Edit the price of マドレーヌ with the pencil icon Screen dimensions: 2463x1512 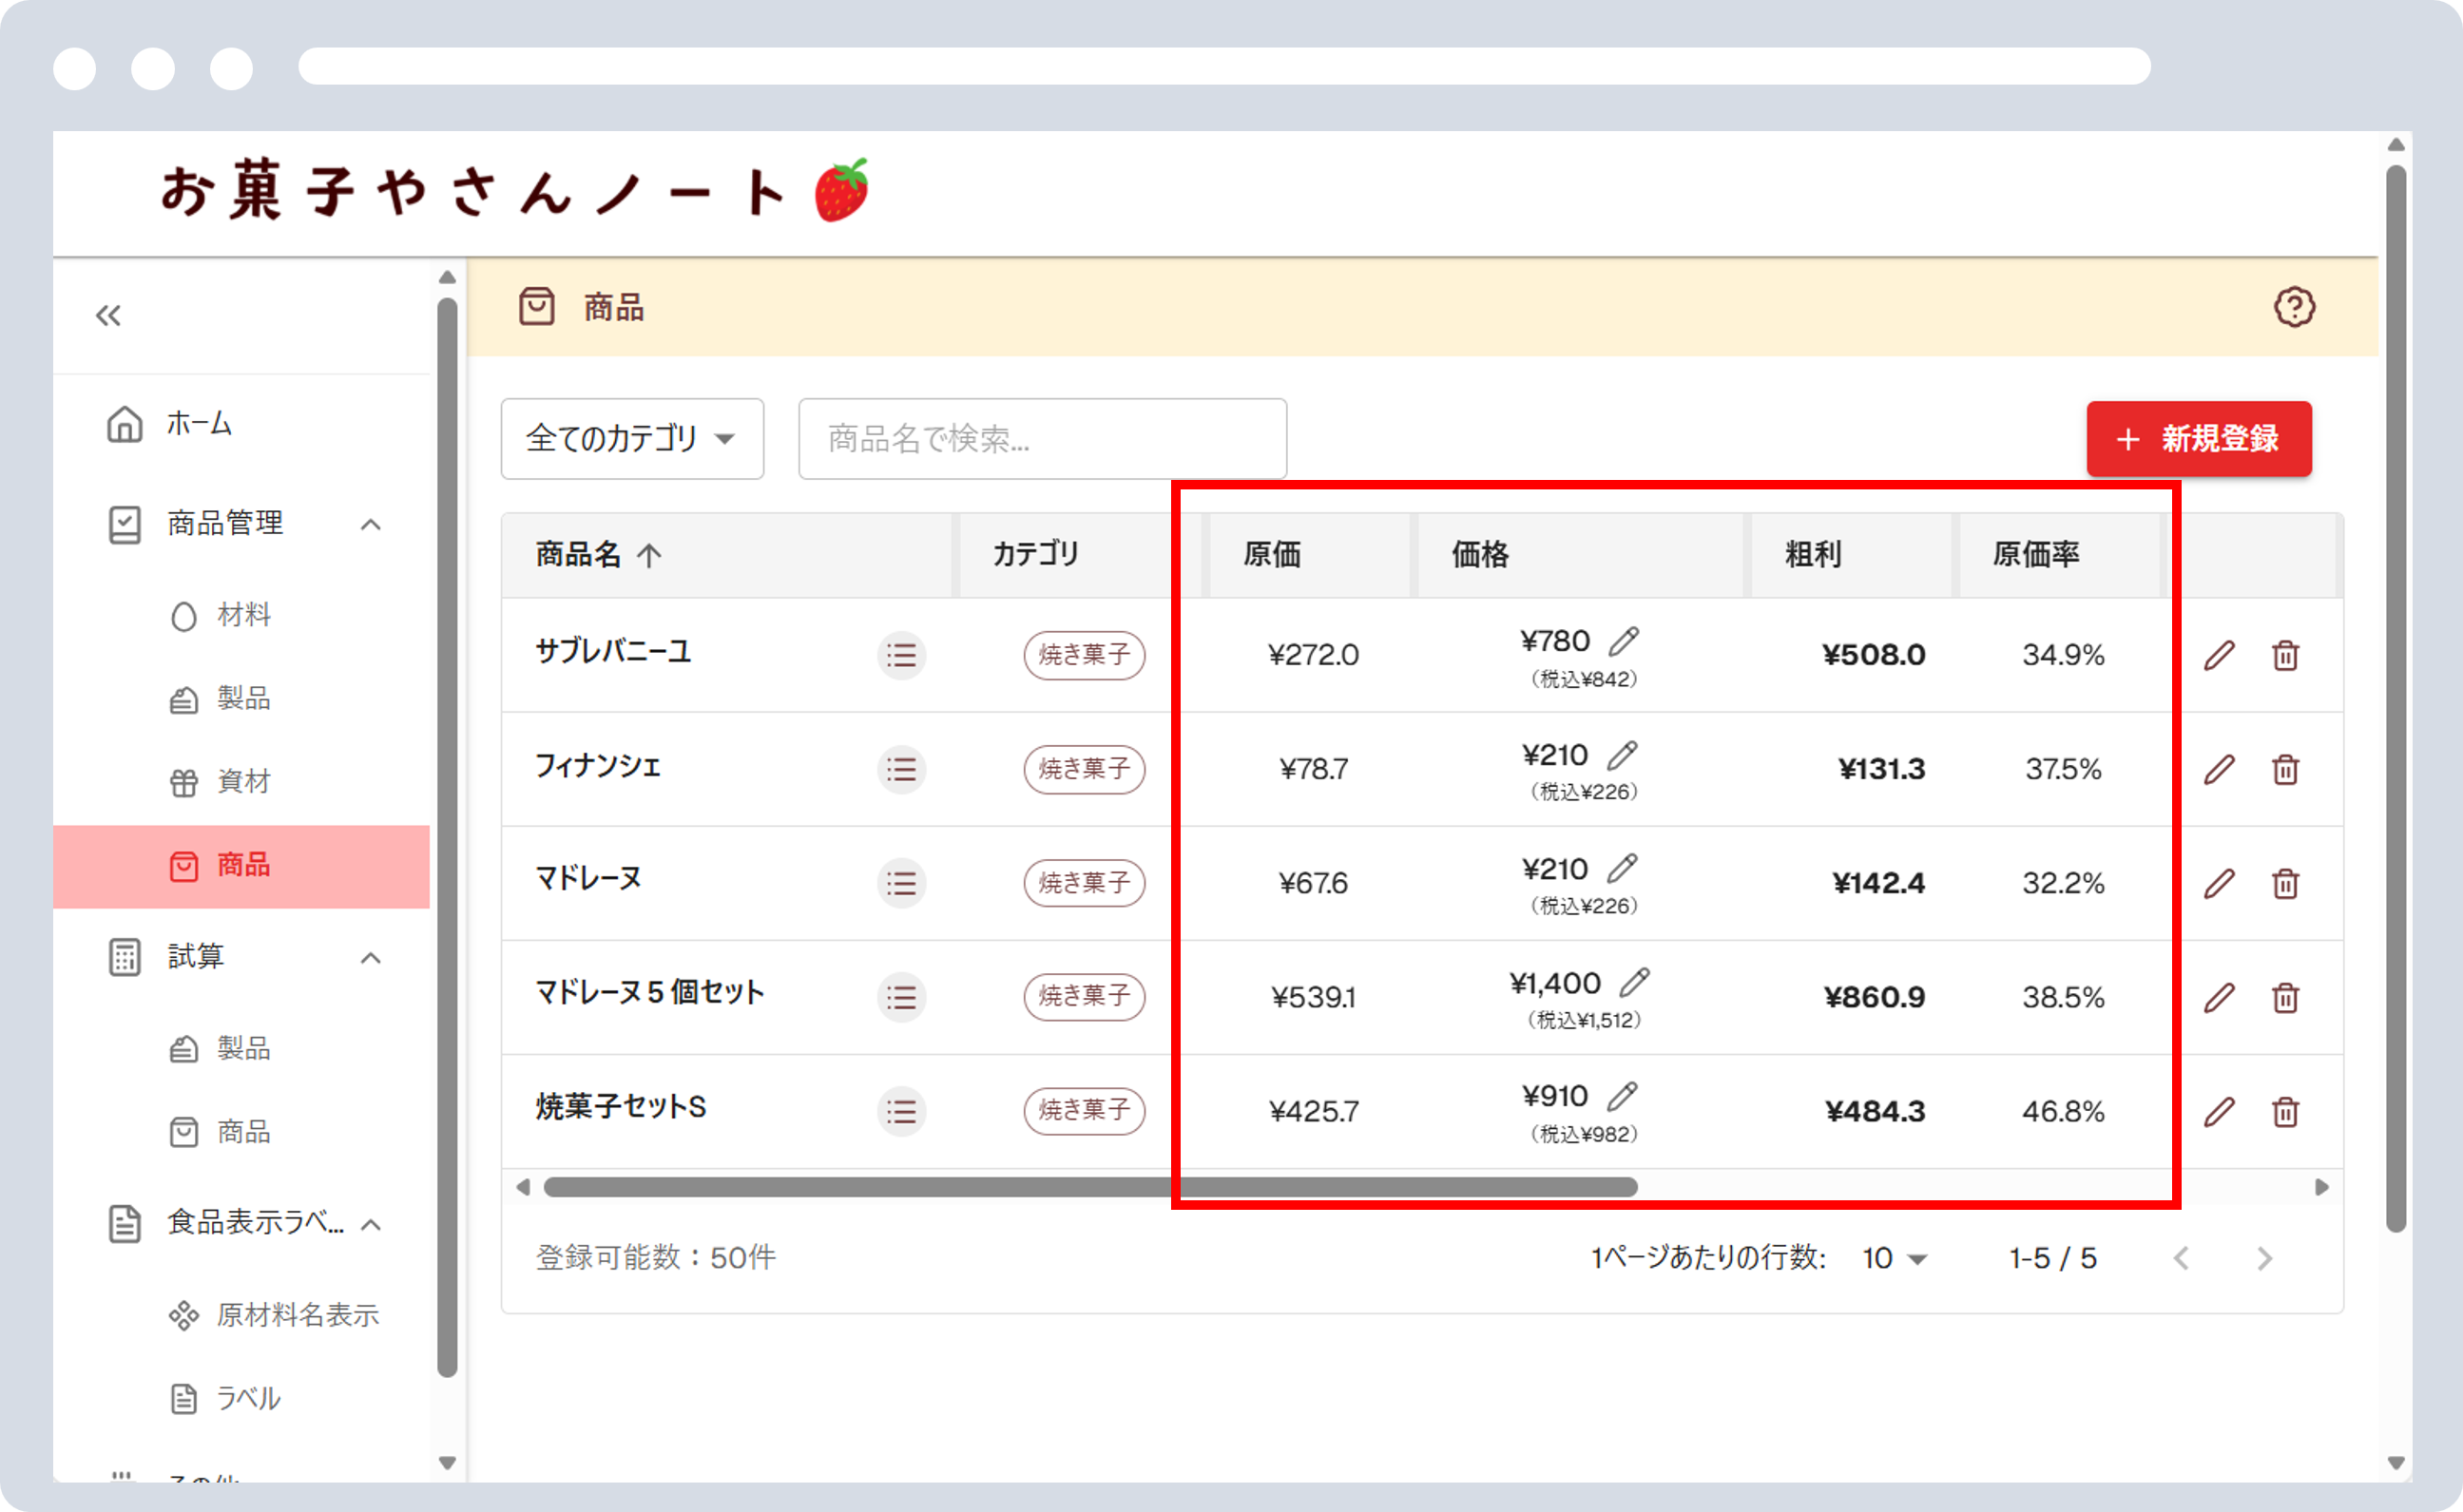1625,868
